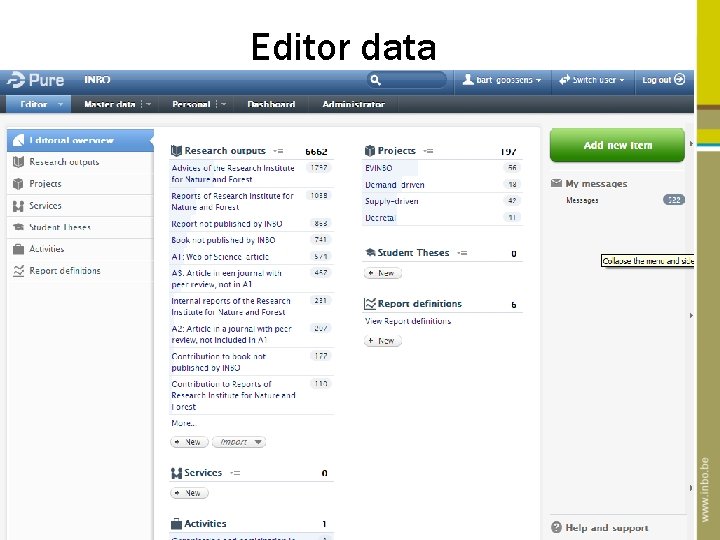Click the search magnifier icon

[375, 80]
